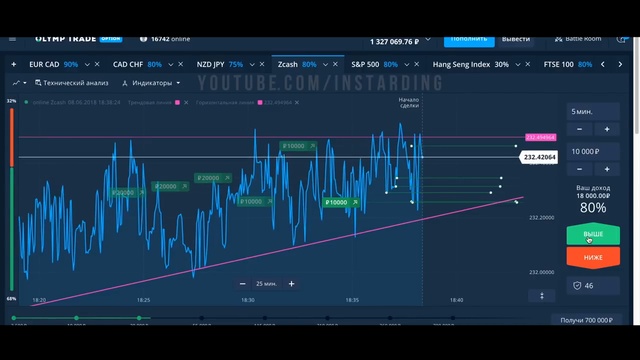Click the Пополнить deposit button

click(x=469, y=41)
